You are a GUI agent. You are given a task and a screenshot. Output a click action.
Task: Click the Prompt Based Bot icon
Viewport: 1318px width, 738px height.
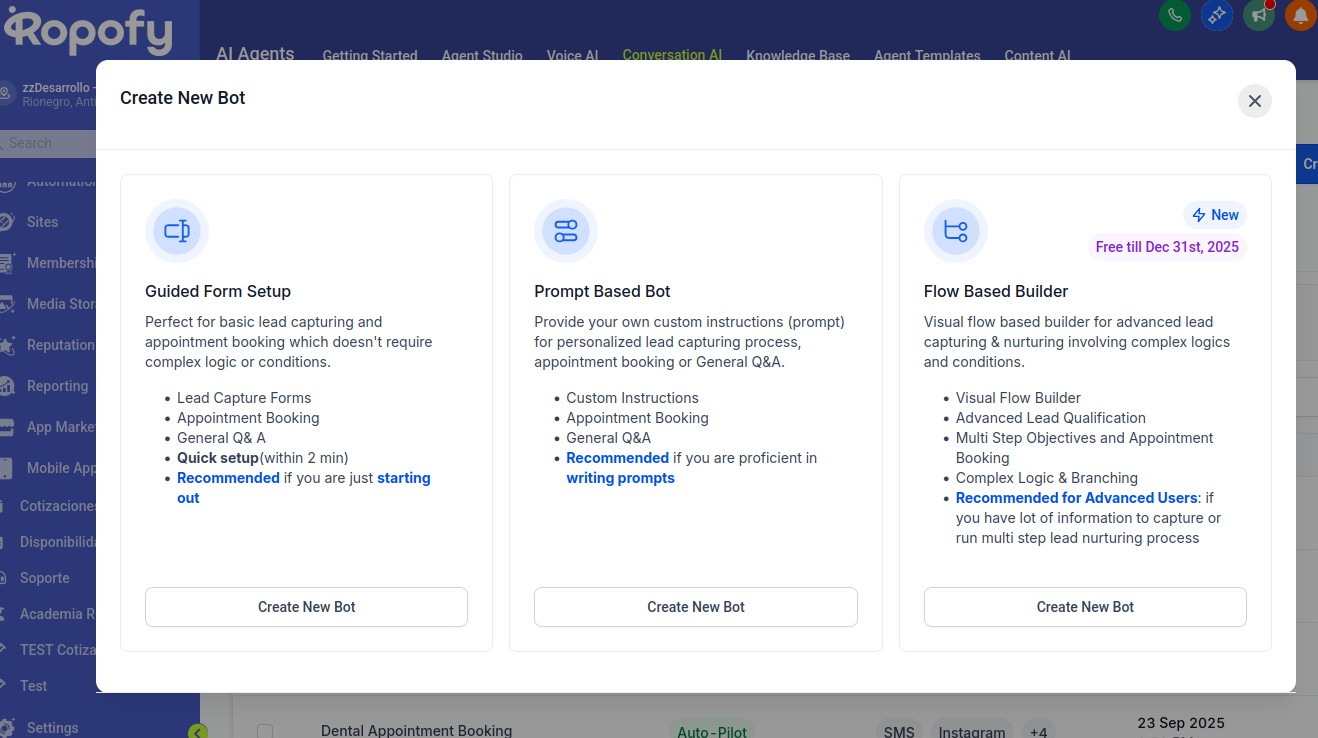tap(566, 231)
